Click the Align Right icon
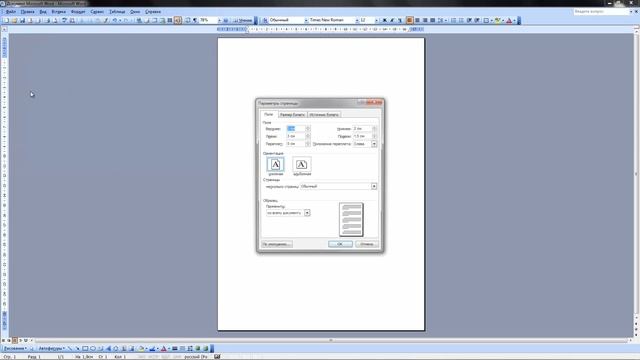Screen dimensions: 640x360 click(x=425, y=20)
